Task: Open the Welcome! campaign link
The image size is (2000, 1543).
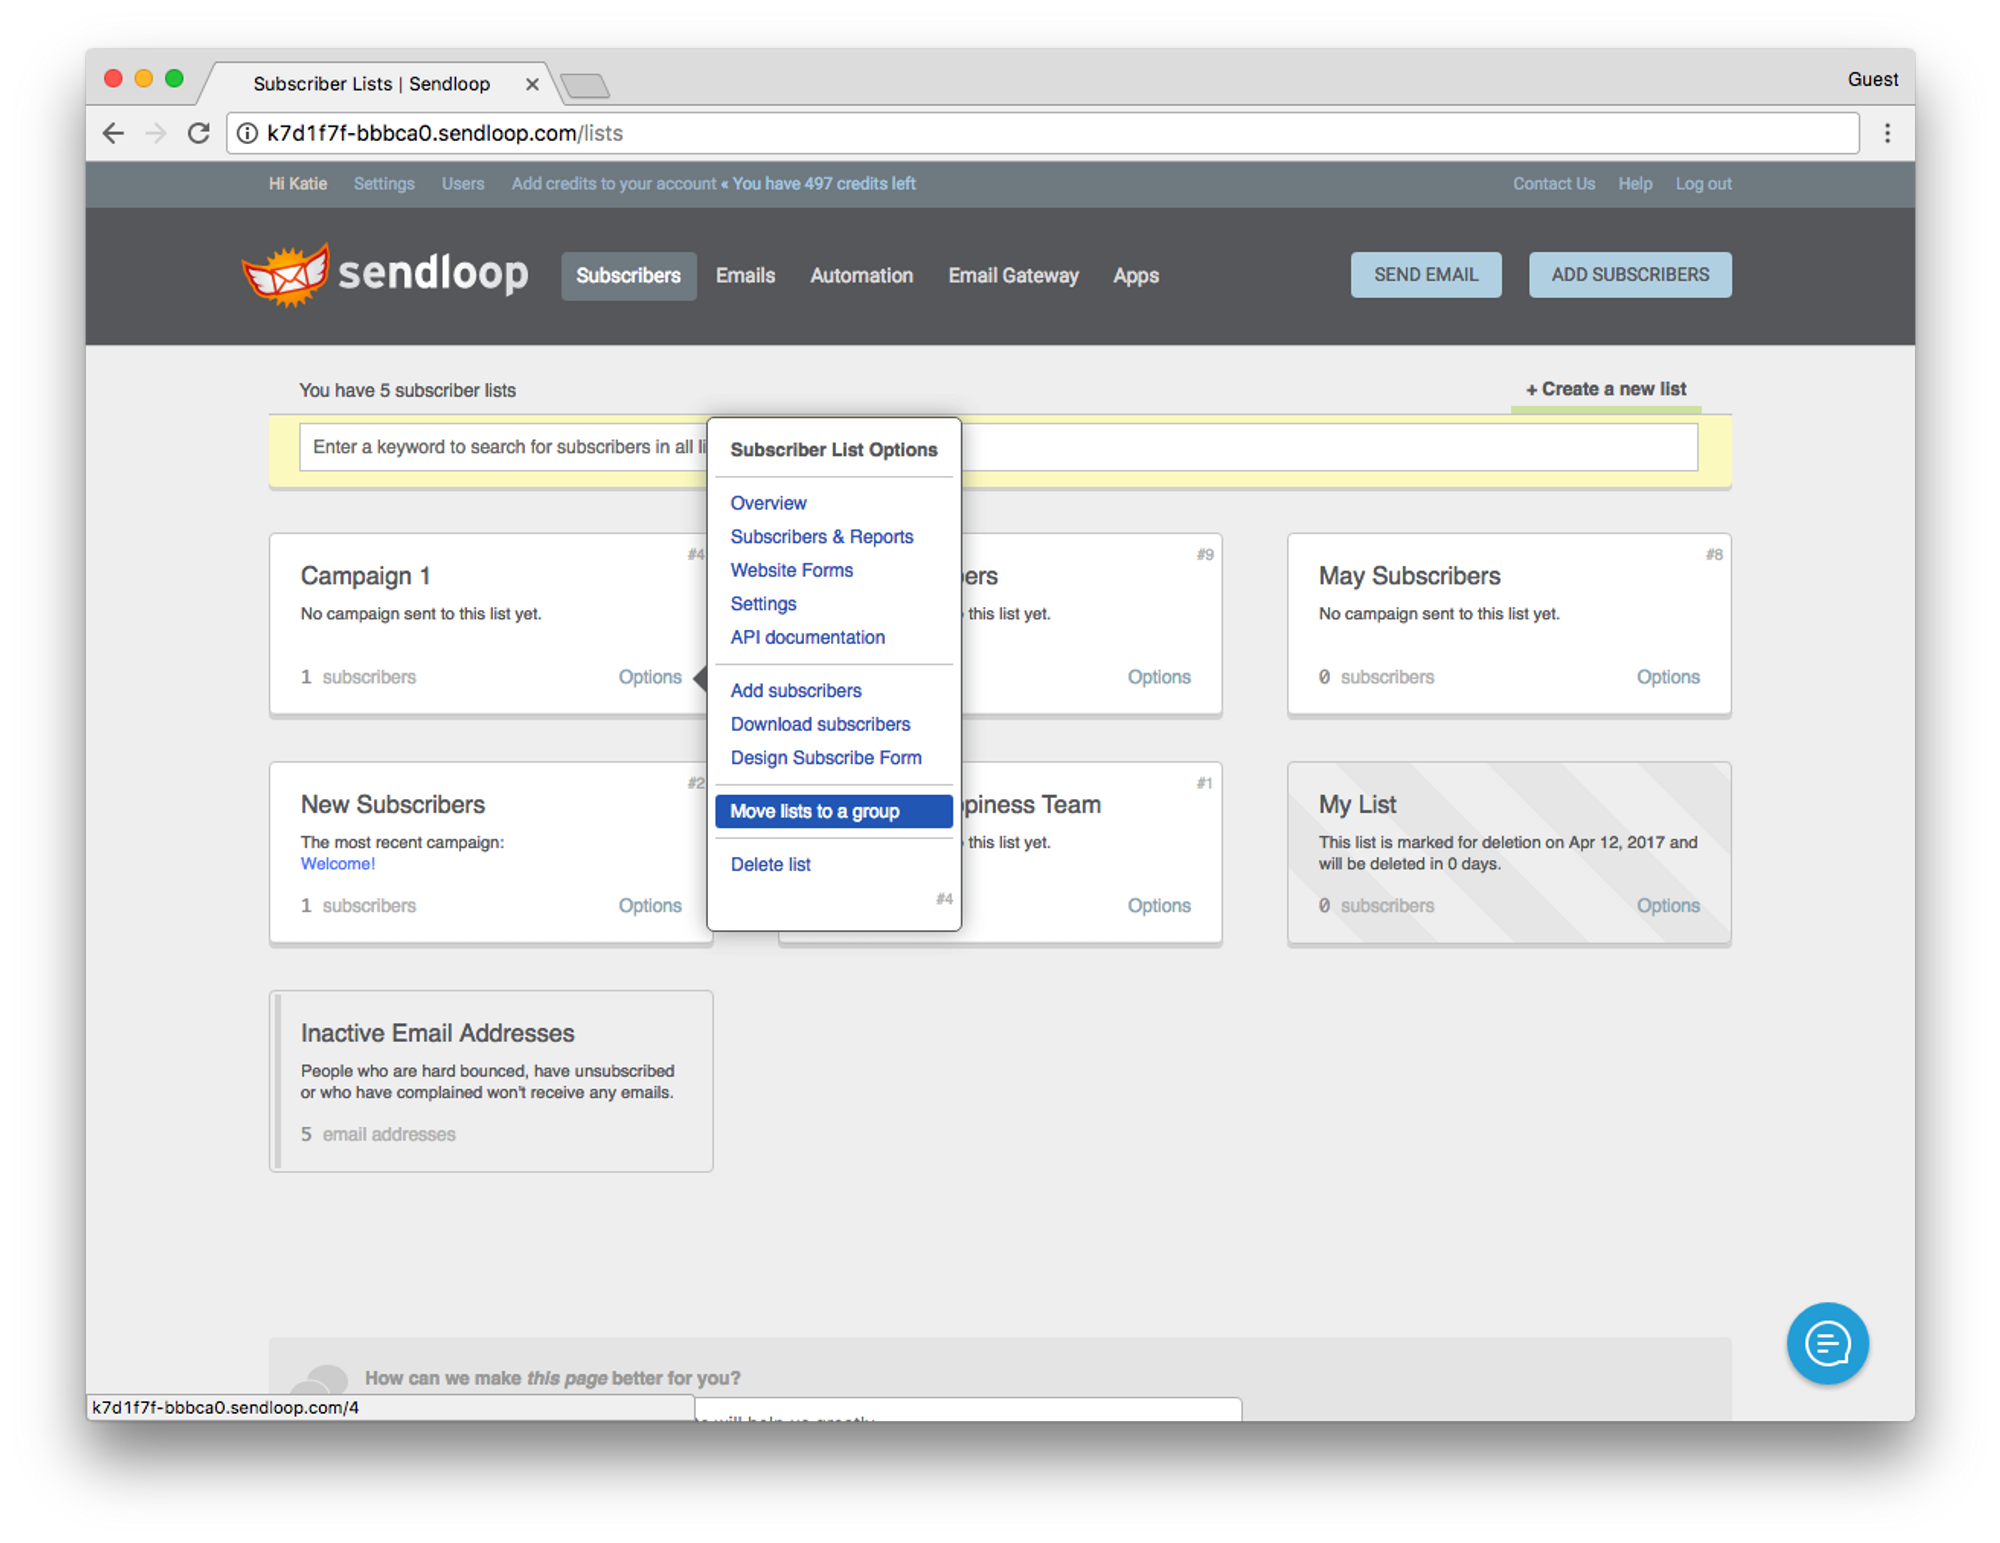Action: point(337,864)
